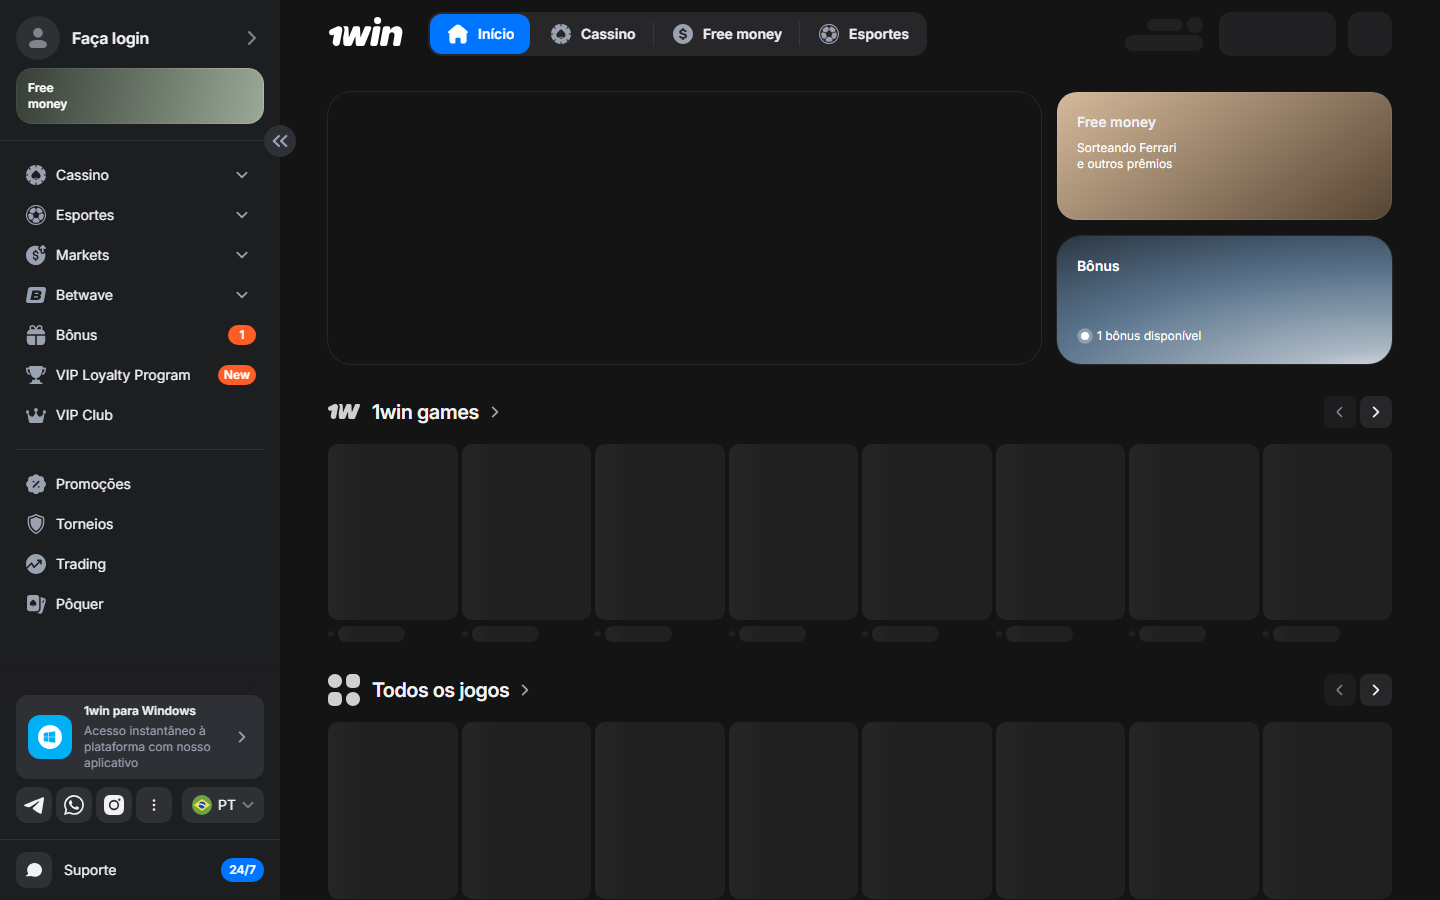Open Telegram social link icon
The height and width of the screenshot is (900, 1440).
34,805
